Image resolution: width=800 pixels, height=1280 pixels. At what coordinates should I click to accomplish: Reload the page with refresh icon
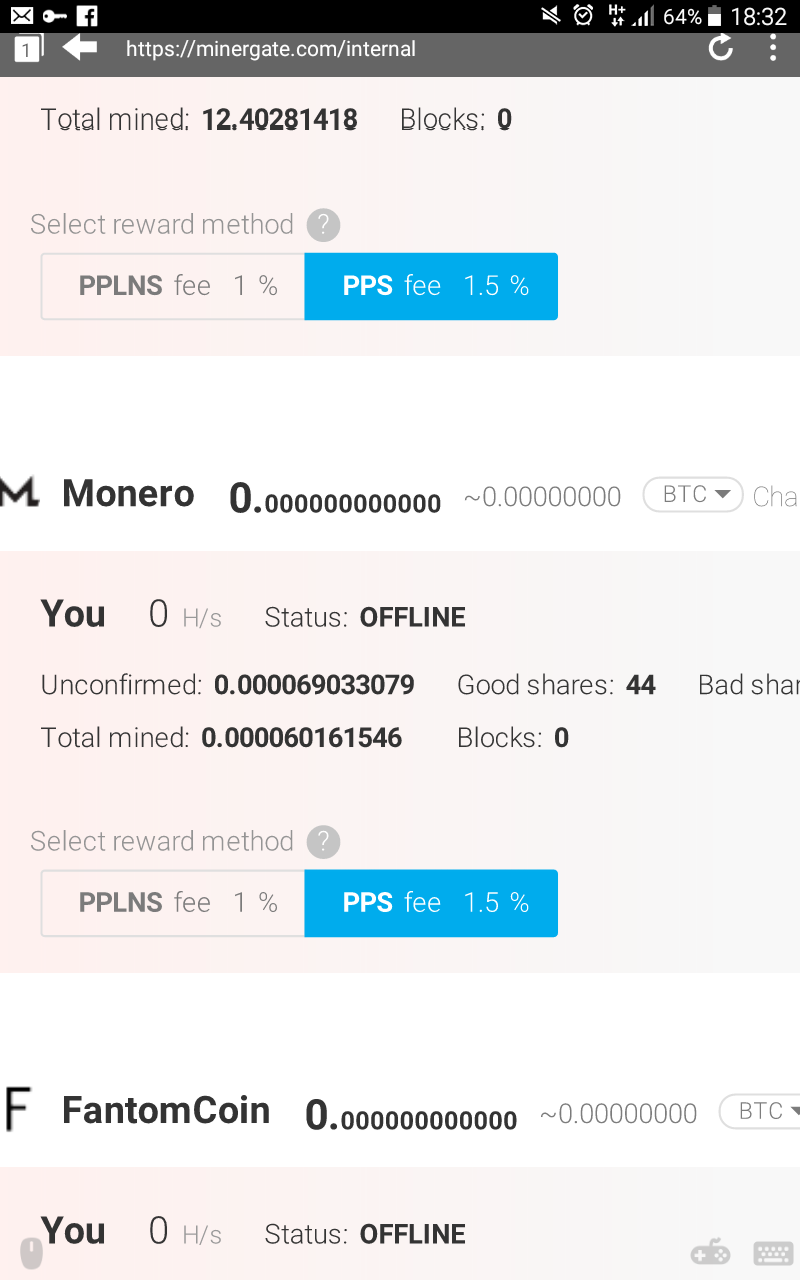tap(720, 47)
